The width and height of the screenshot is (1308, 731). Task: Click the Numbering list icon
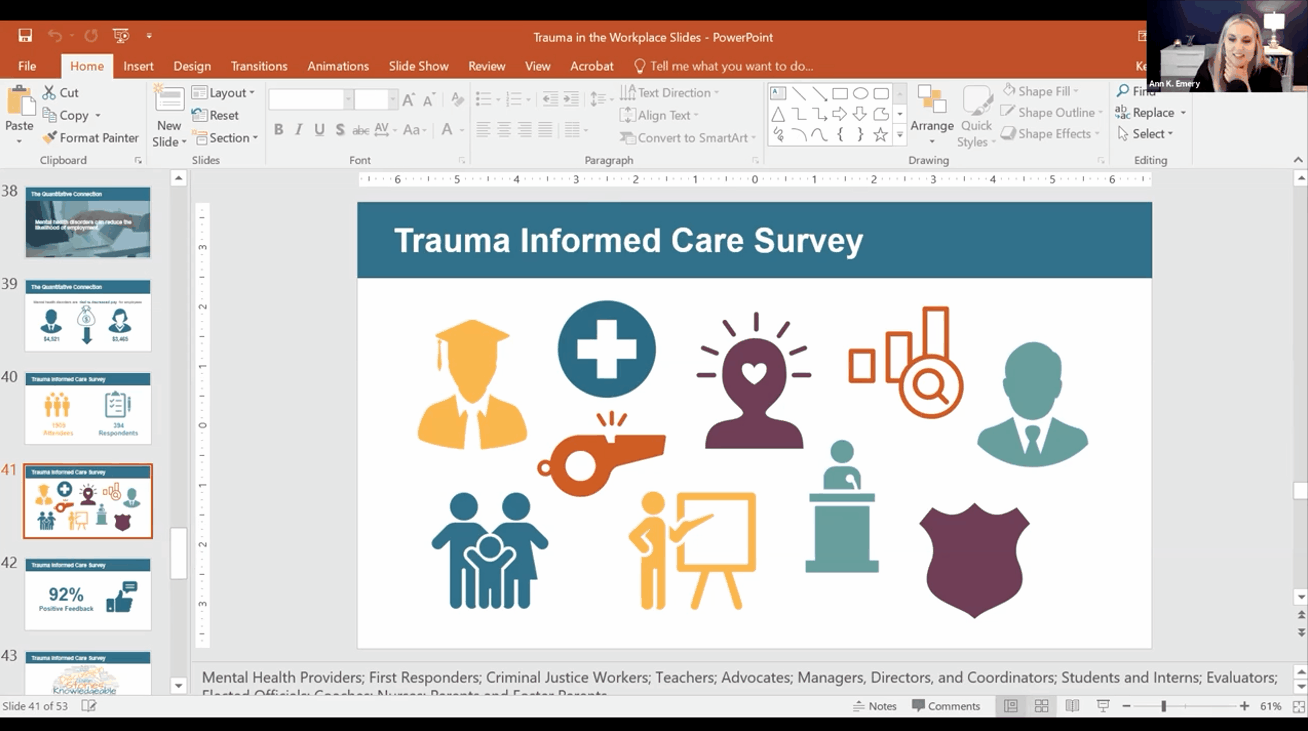(x=514, y=99)
